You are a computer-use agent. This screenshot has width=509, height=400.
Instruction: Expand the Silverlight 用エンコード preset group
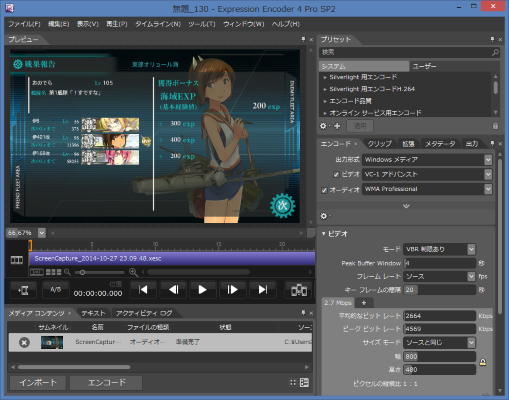click(325, 77)
